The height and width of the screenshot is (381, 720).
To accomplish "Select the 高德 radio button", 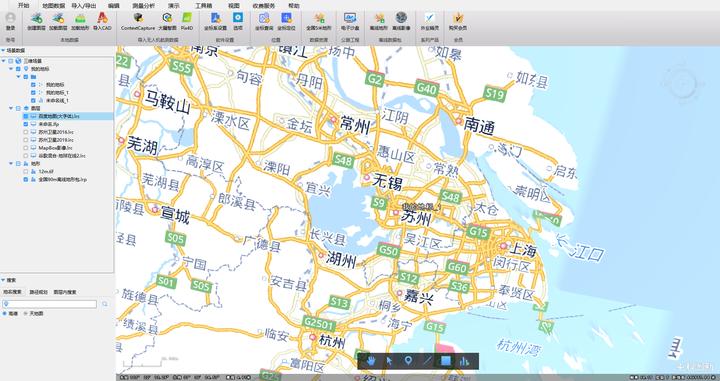I will point(5,314).
